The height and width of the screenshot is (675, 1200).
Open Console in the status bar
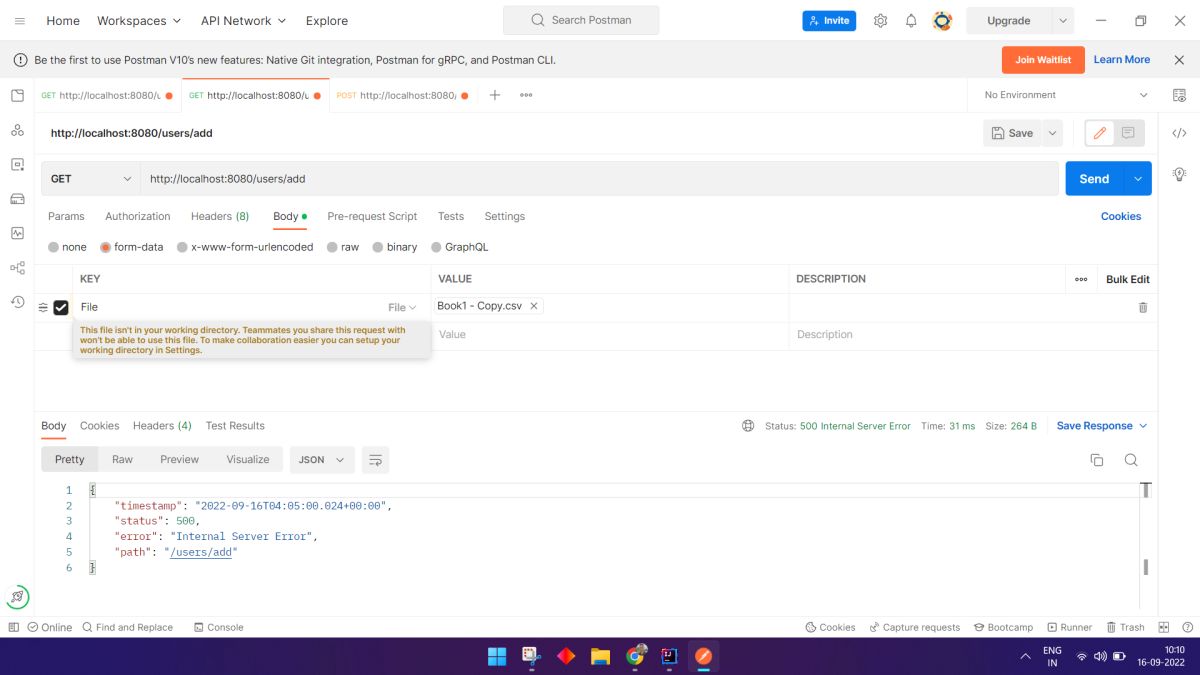point(218,627)
